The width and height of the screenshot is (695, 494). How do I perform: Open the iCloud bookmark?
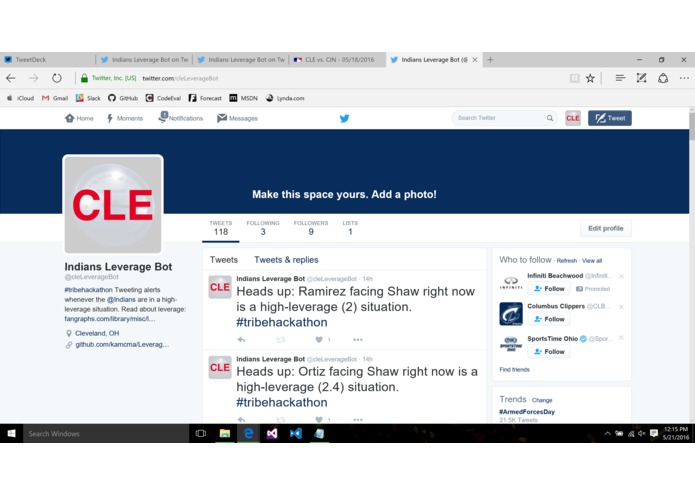(20, 98)
